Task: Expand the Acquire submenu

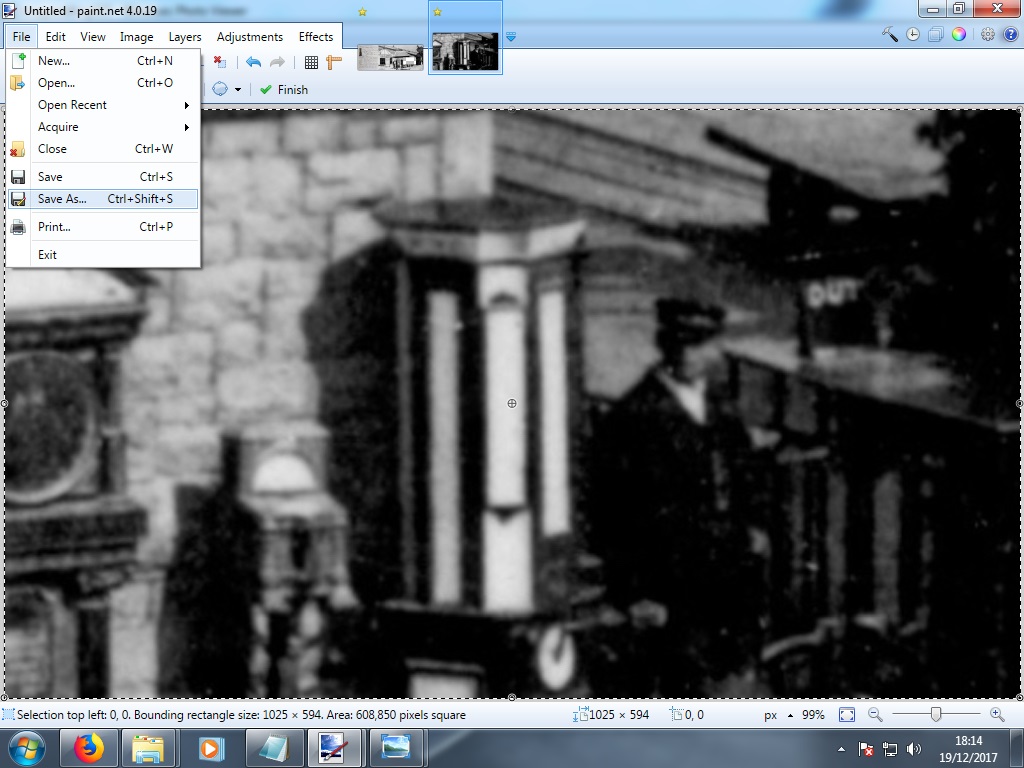Action: [x=58, y=127]
